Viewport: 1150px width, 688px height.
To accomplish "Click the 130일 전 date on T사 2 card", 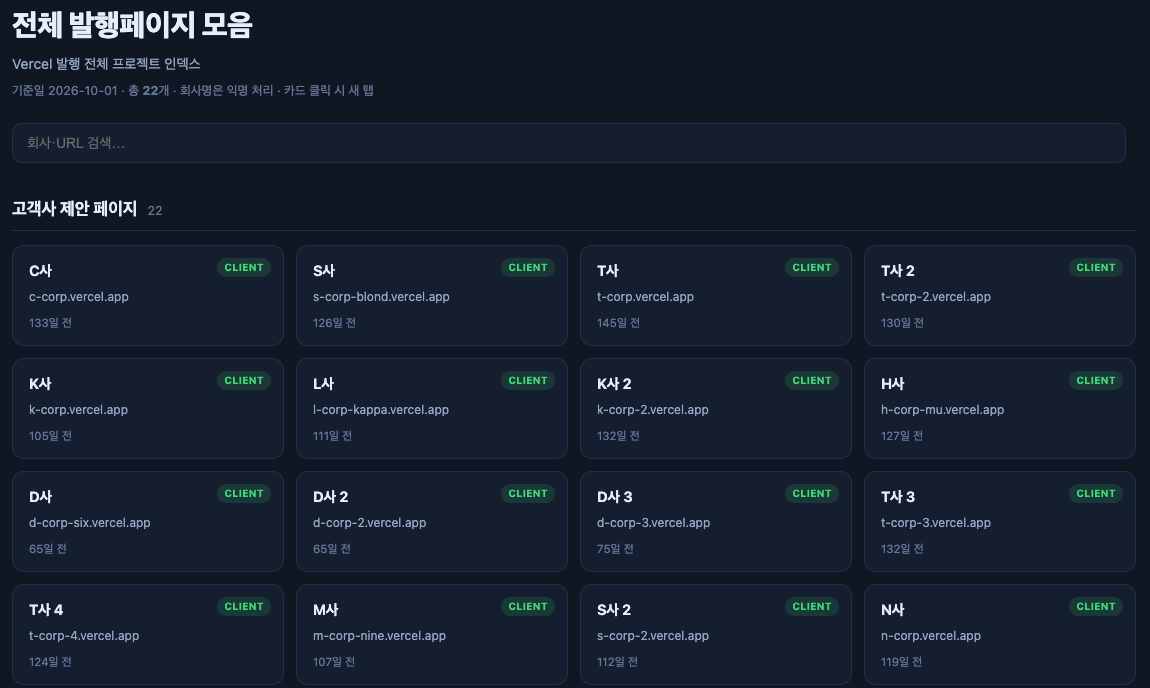I will [x=902, y=323].
